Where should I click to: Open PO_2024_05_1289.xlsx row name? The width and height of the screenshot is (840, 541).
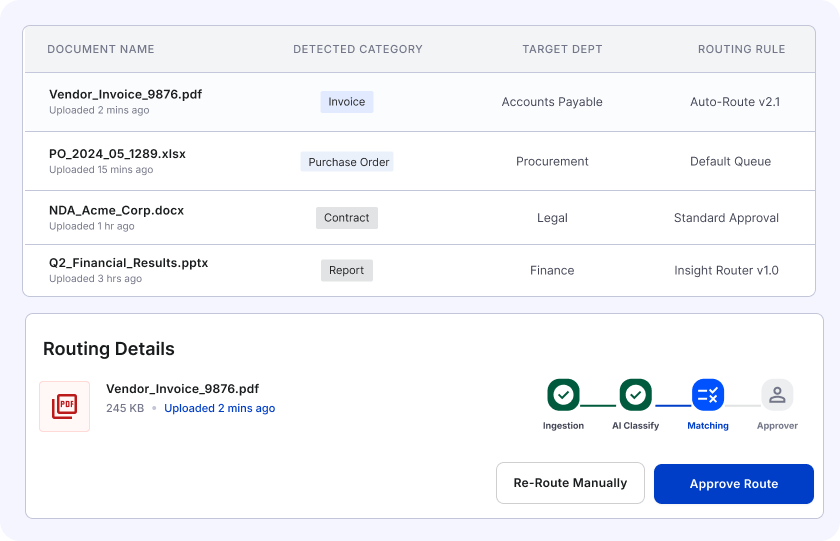[117, 154]
